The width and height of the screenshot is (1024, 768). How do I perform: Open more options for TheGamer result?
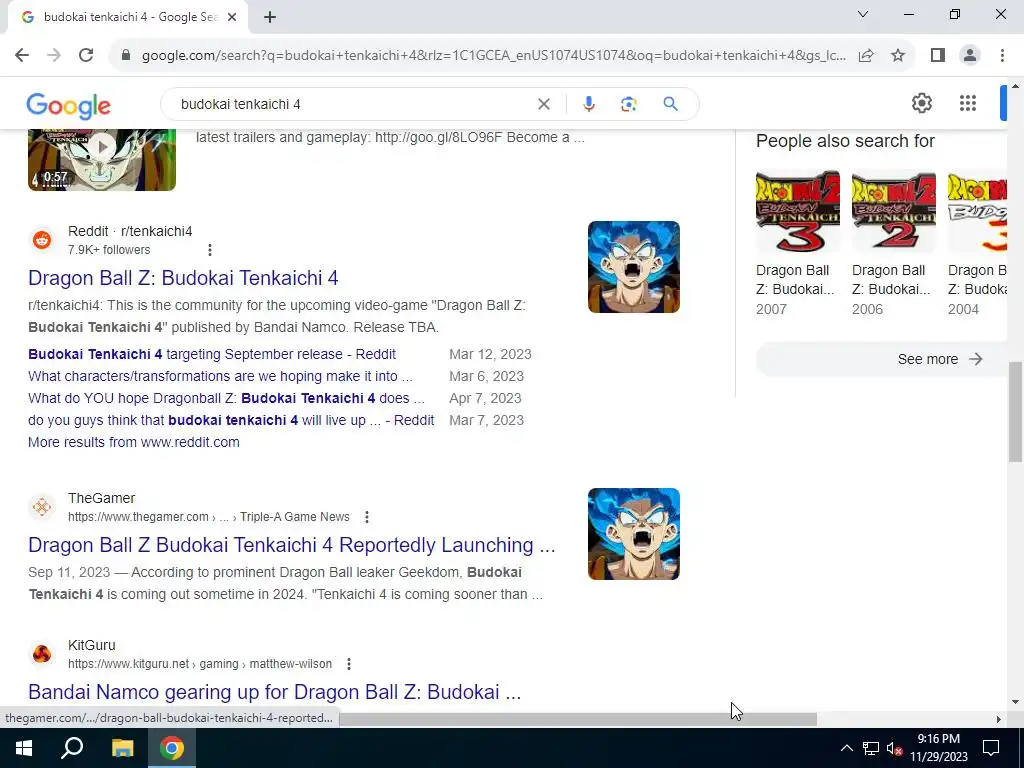click(x=367, y=517)
